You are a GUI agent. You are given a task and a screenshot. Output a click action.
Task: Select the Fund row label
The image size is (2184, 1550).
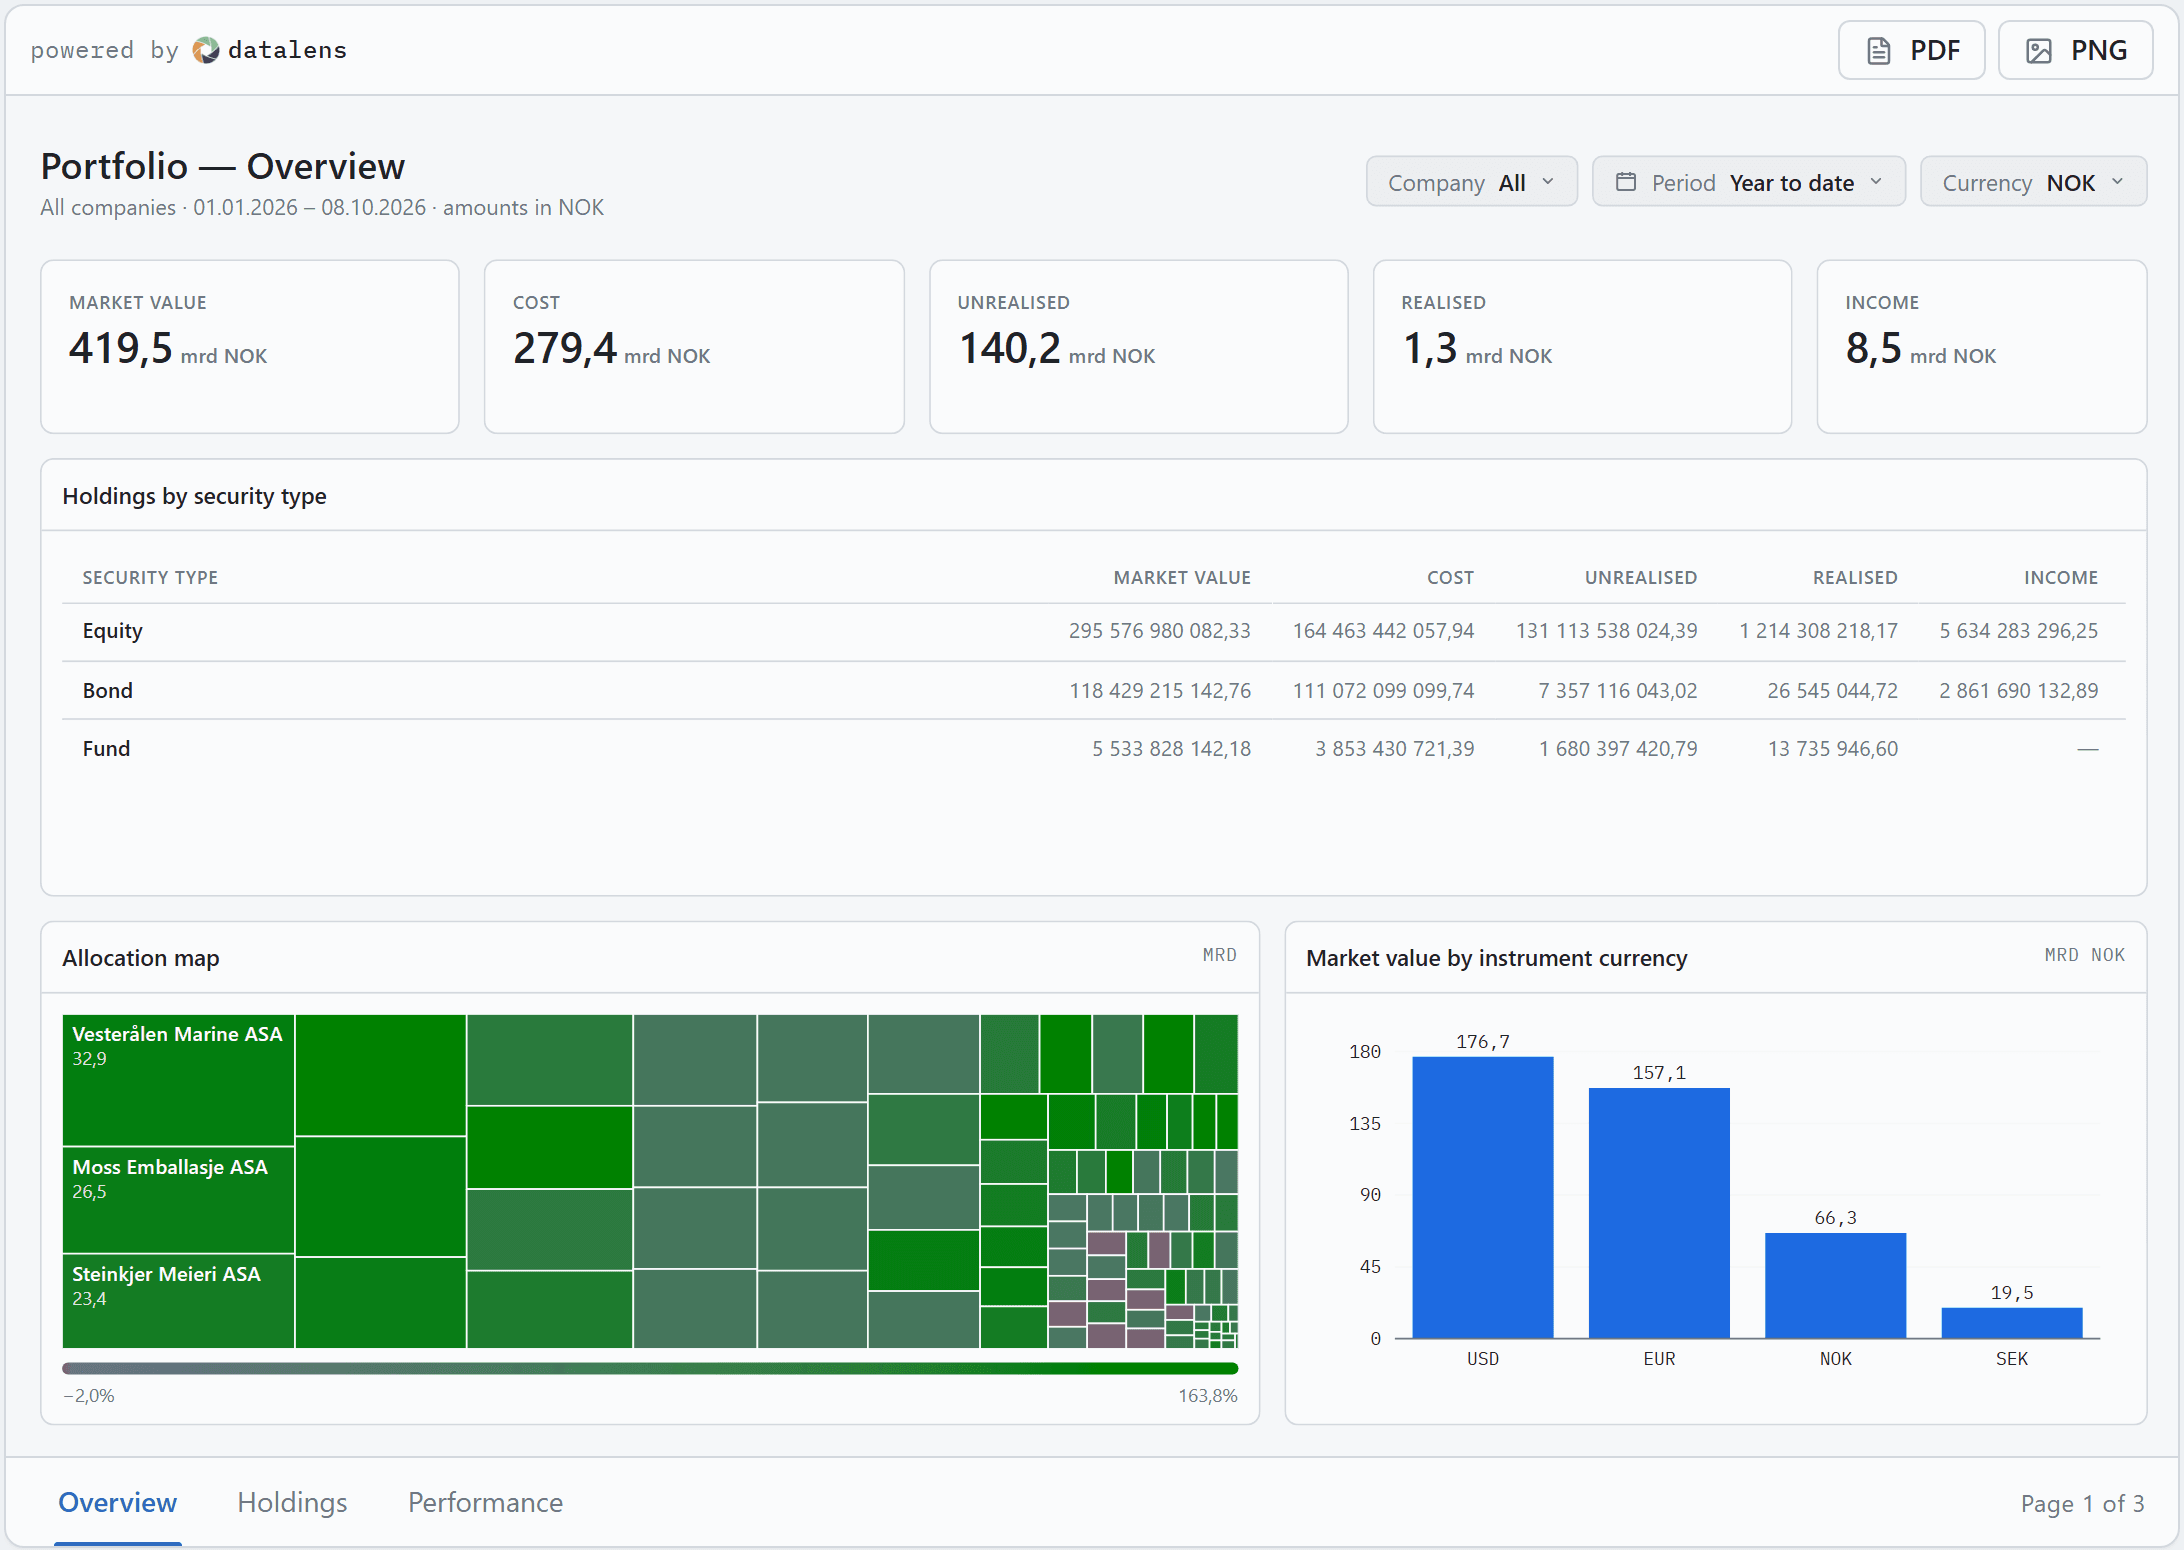click(x=106, y=748)
